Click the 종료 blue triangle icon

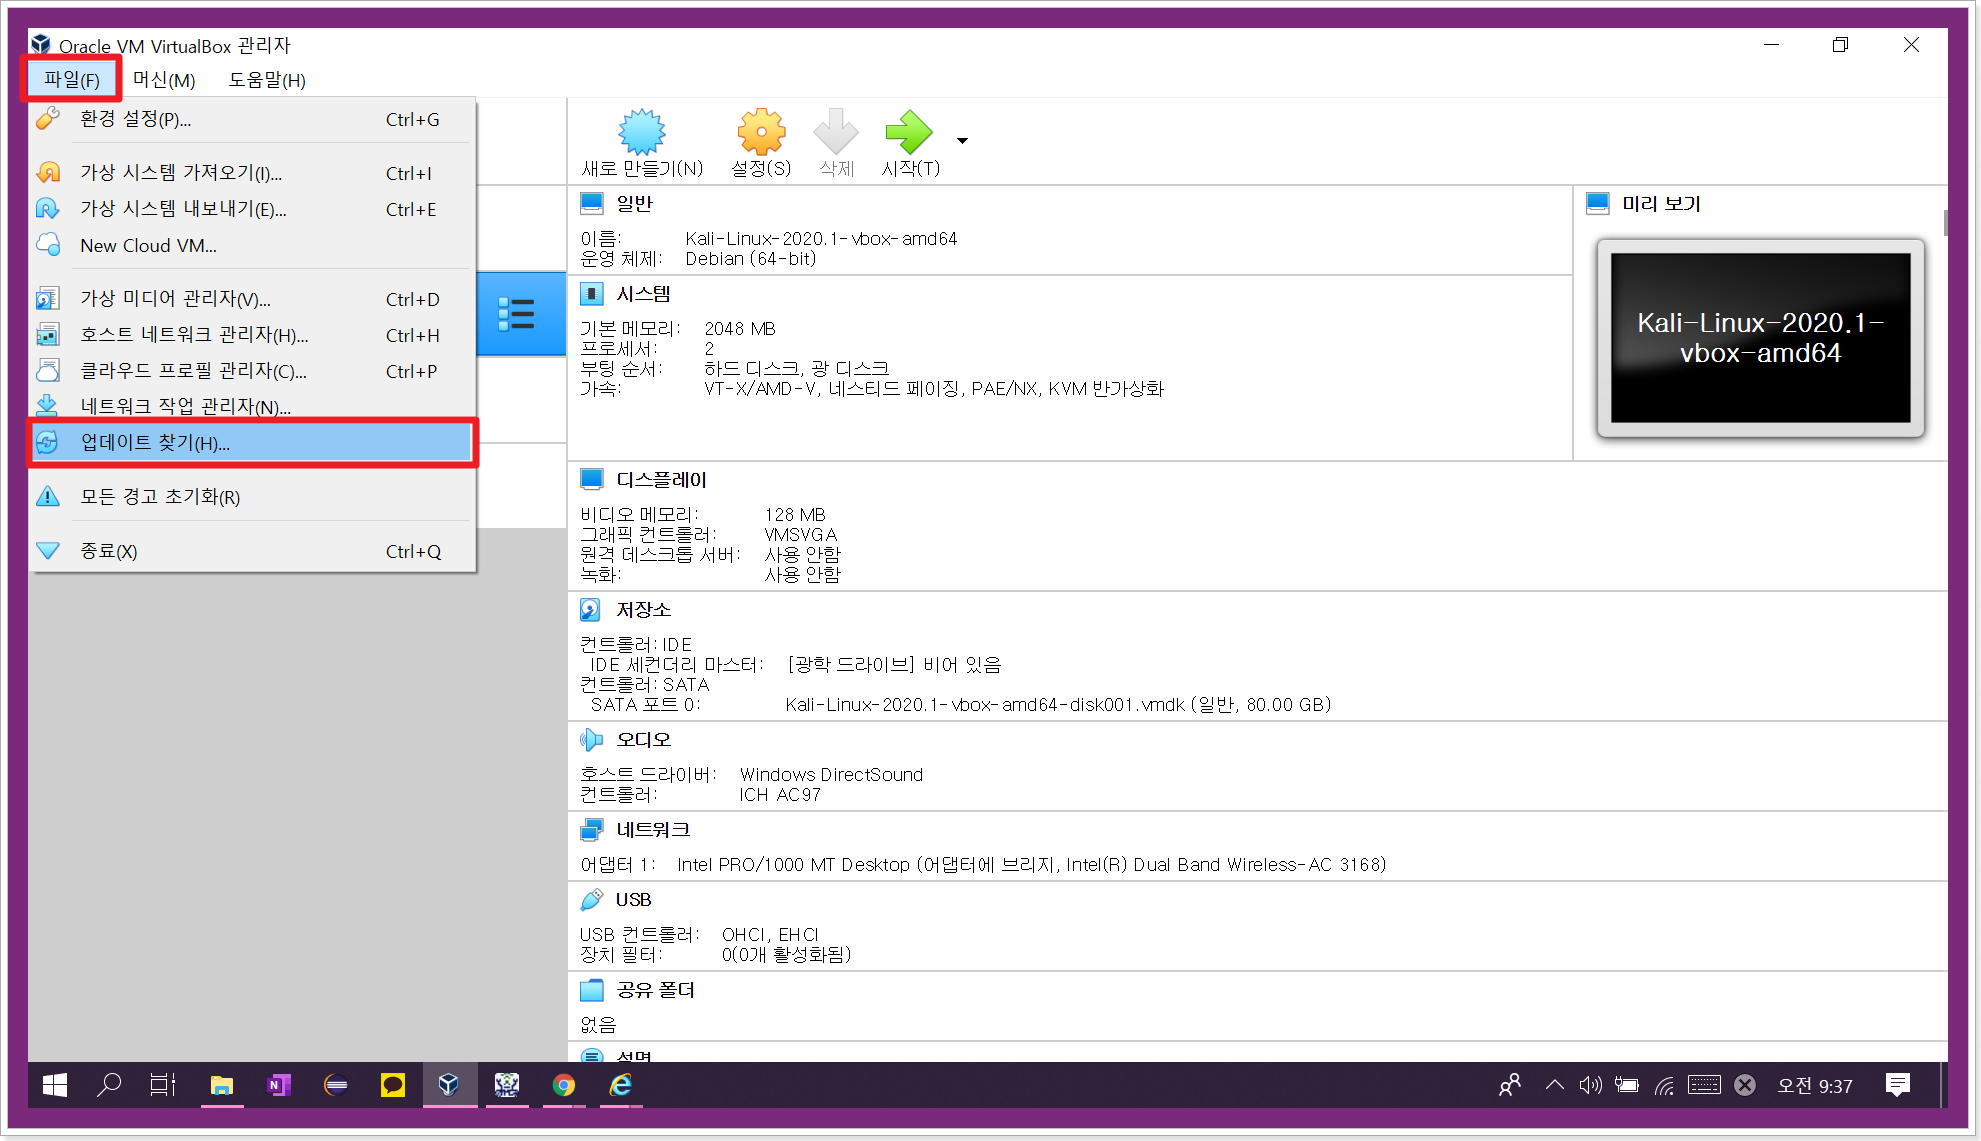[x=48, y=551]
